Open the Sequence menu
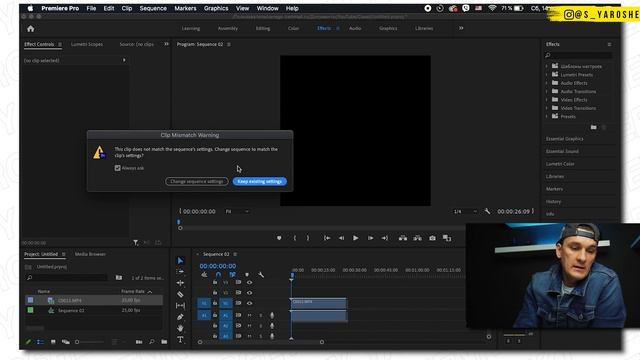This screenshot has height=360, width=640. 153,8
